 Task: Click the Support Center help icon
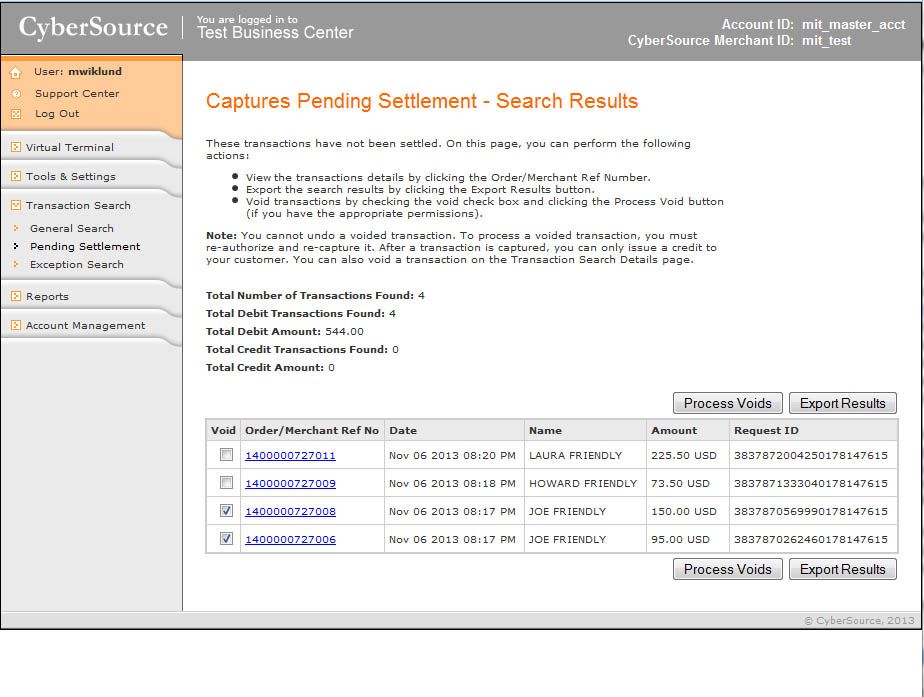coord(16,94)
